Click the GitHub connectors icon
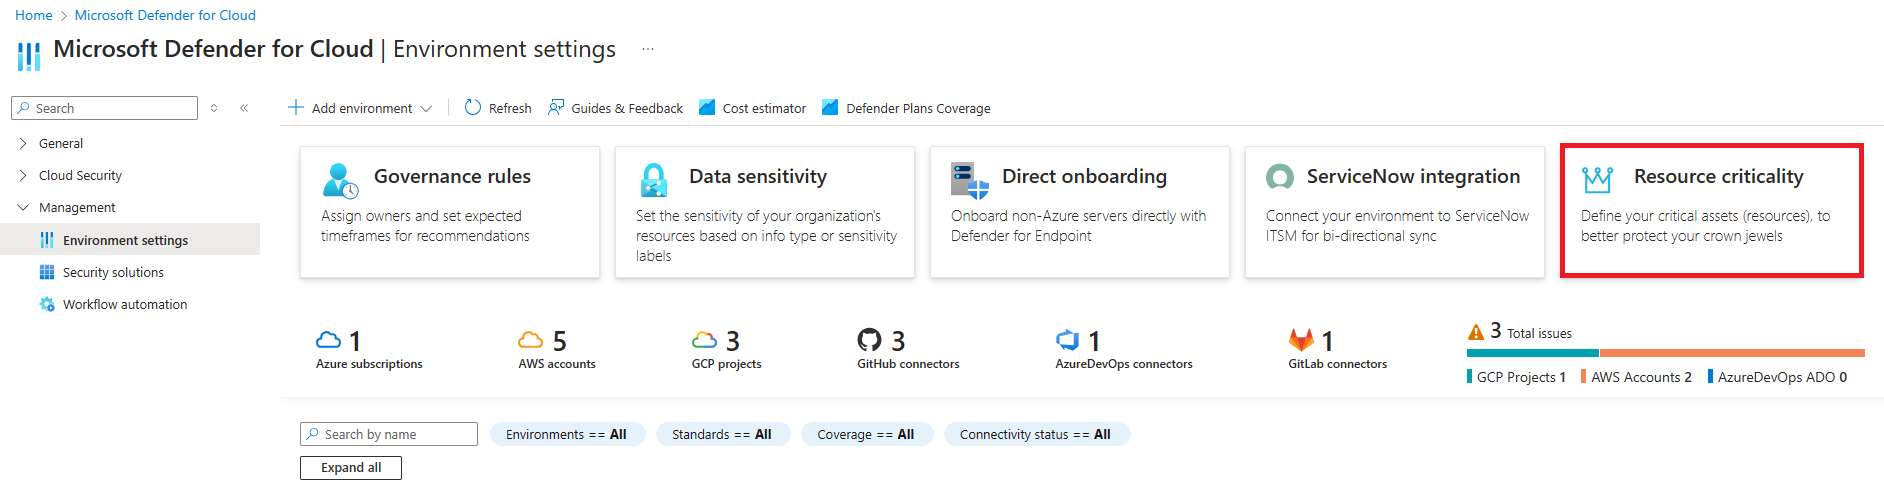 coord(869,340)
